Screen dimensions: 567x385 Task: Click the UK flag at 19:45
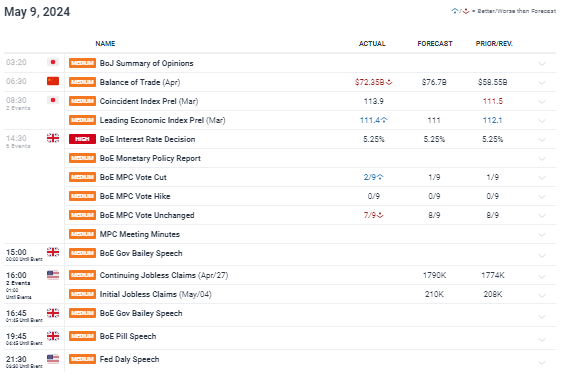click(53, 336)
